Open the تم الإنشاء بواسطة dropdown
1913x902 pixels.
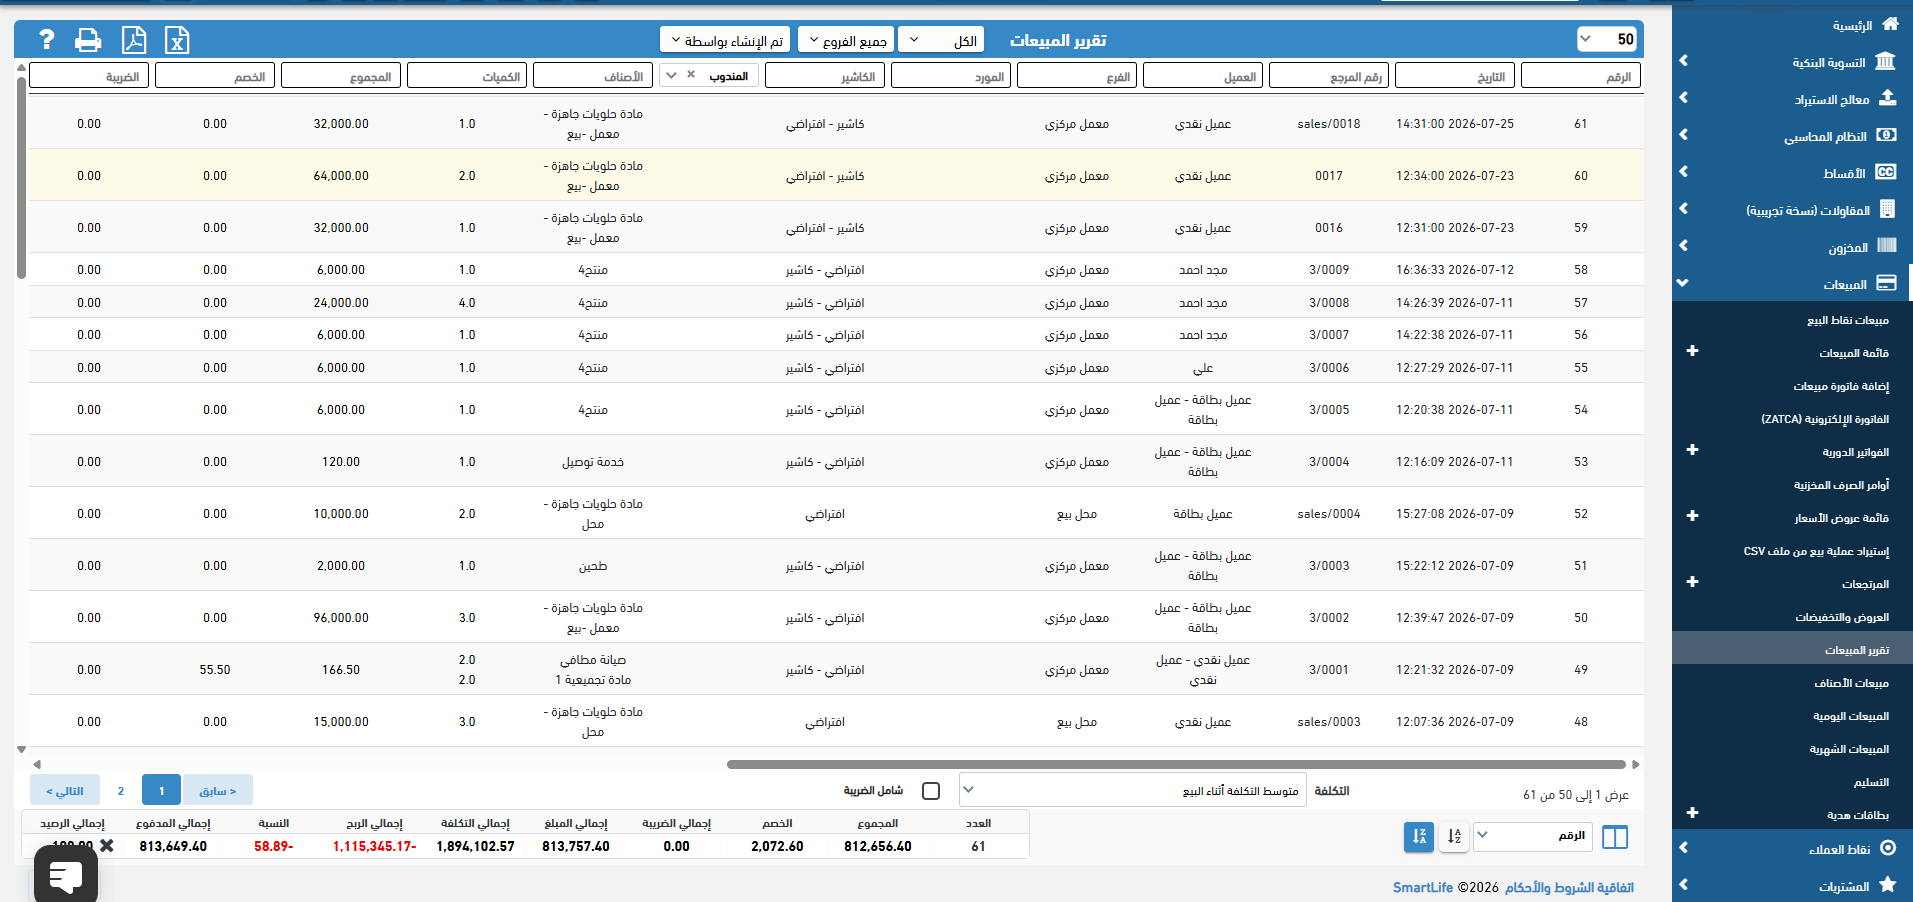click(x=725, y=40)
